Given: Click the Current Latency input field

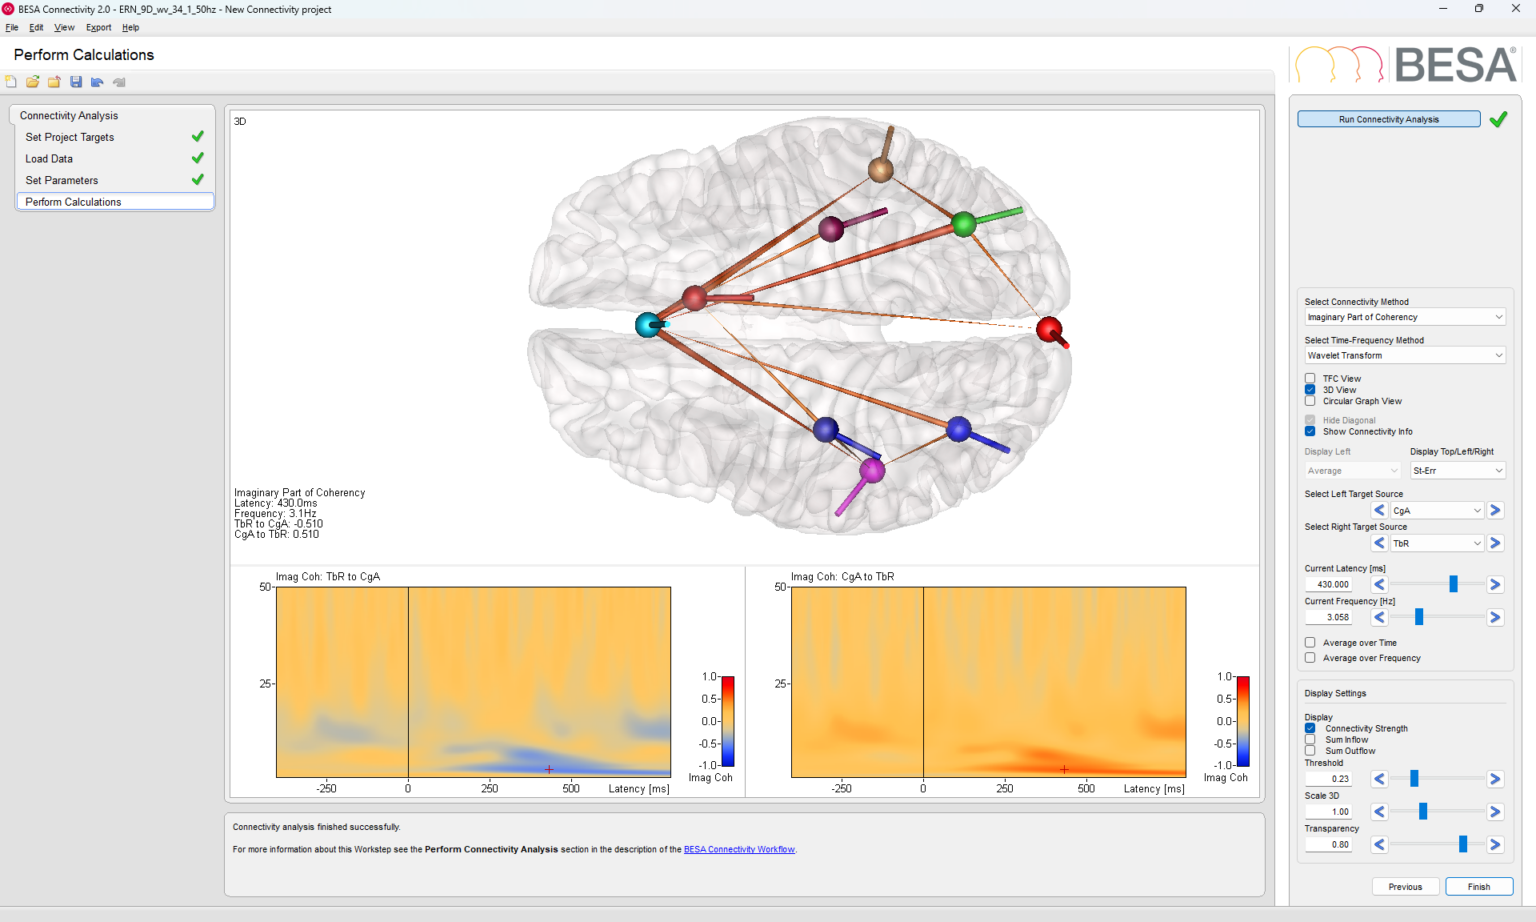Looking at the screenshot, I should (x=1328, y=584).
